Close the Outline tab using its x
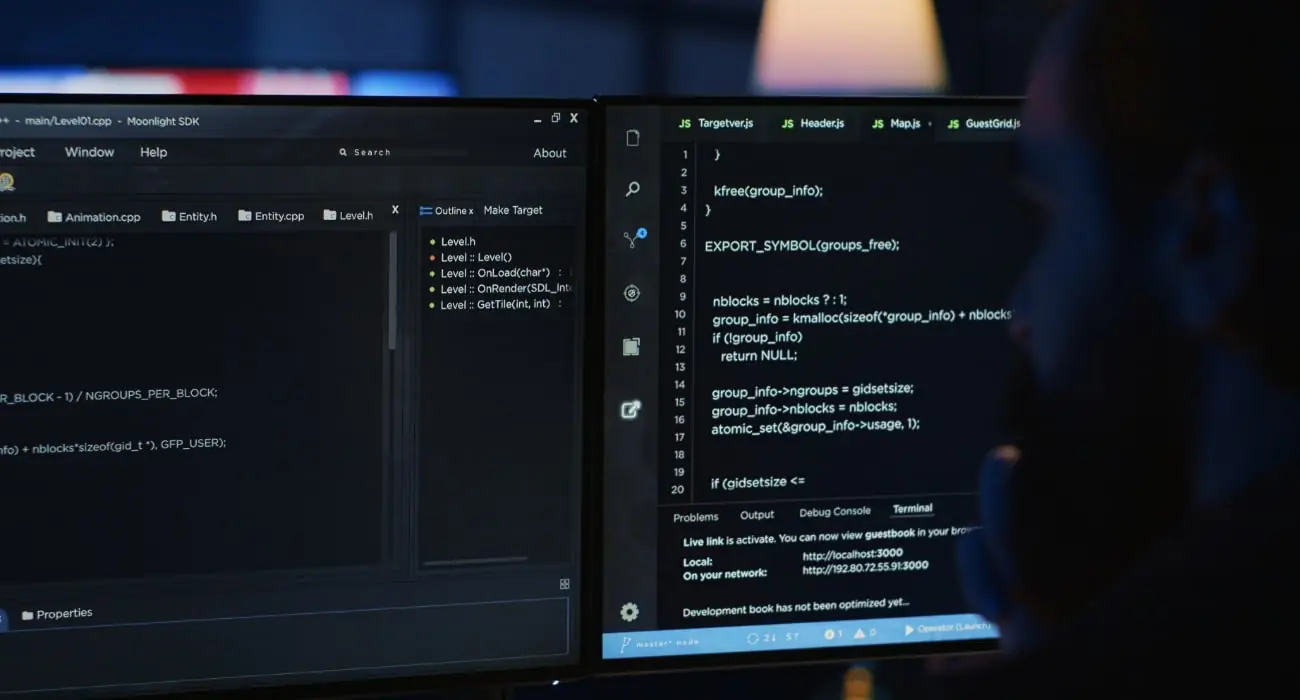The image size is (1300, 700). coord(470,212)
